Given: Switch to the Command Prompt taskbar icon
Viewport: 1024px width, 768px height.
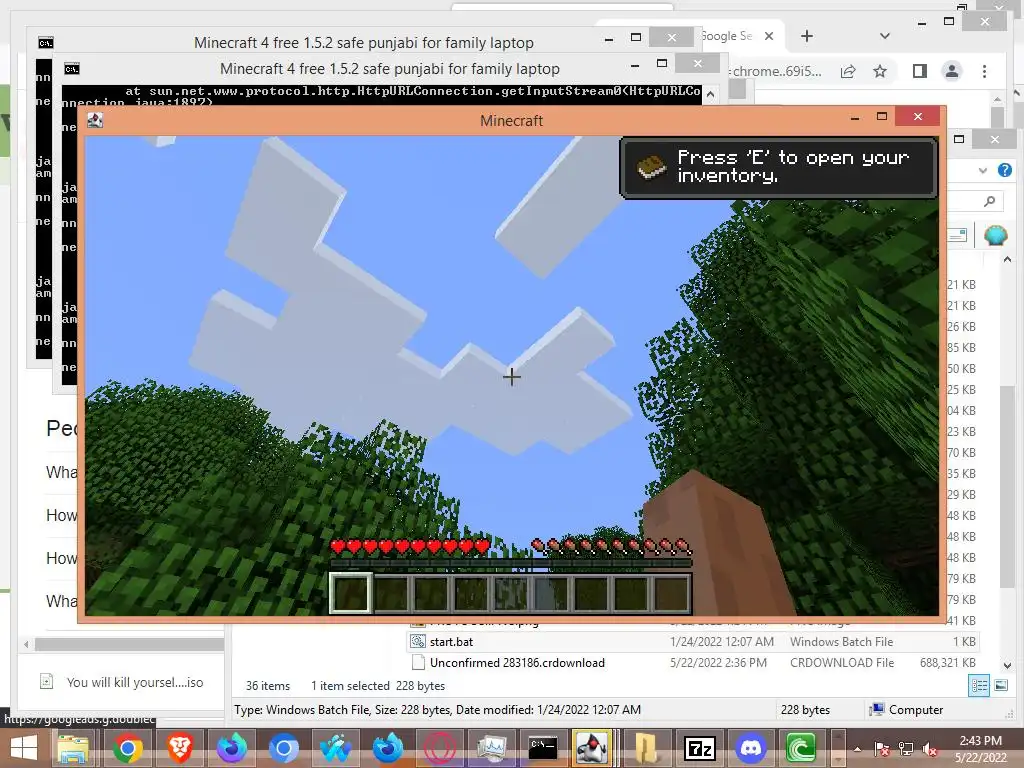Looking at the screenshot, I should (x=543, y=748).
